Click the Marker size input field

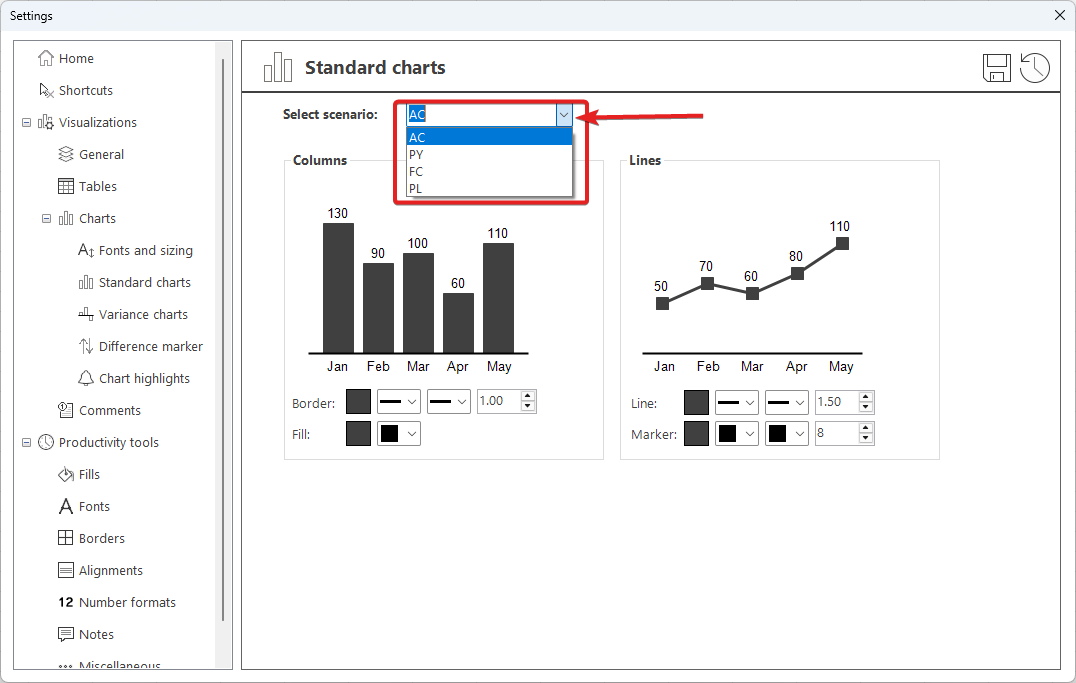[x=836, y=434]
